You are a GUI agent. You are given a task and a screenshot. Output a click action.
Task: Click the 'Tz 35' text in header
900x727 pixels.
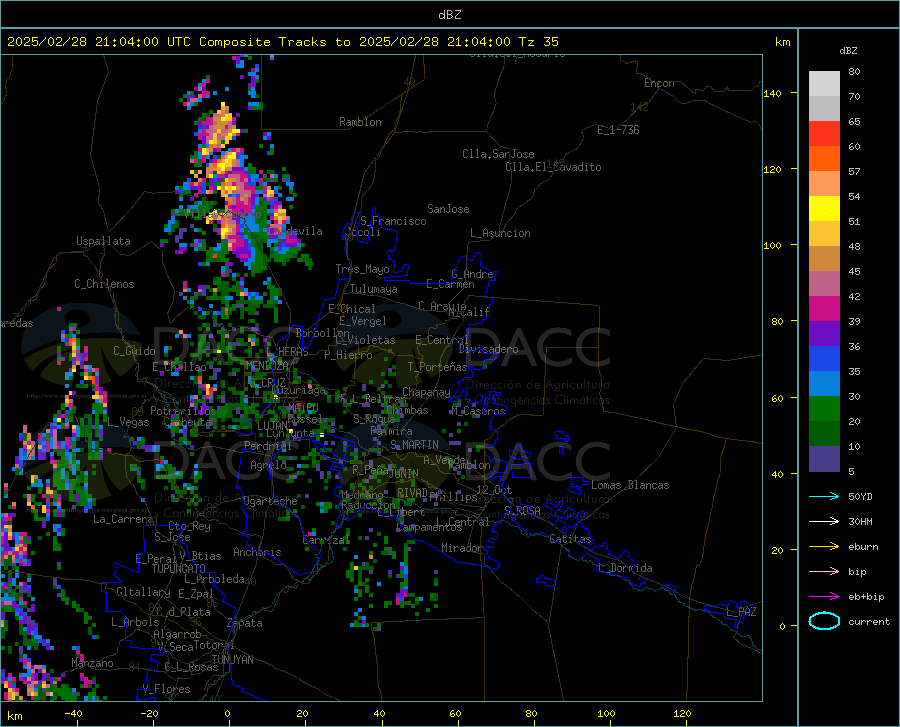538,42
